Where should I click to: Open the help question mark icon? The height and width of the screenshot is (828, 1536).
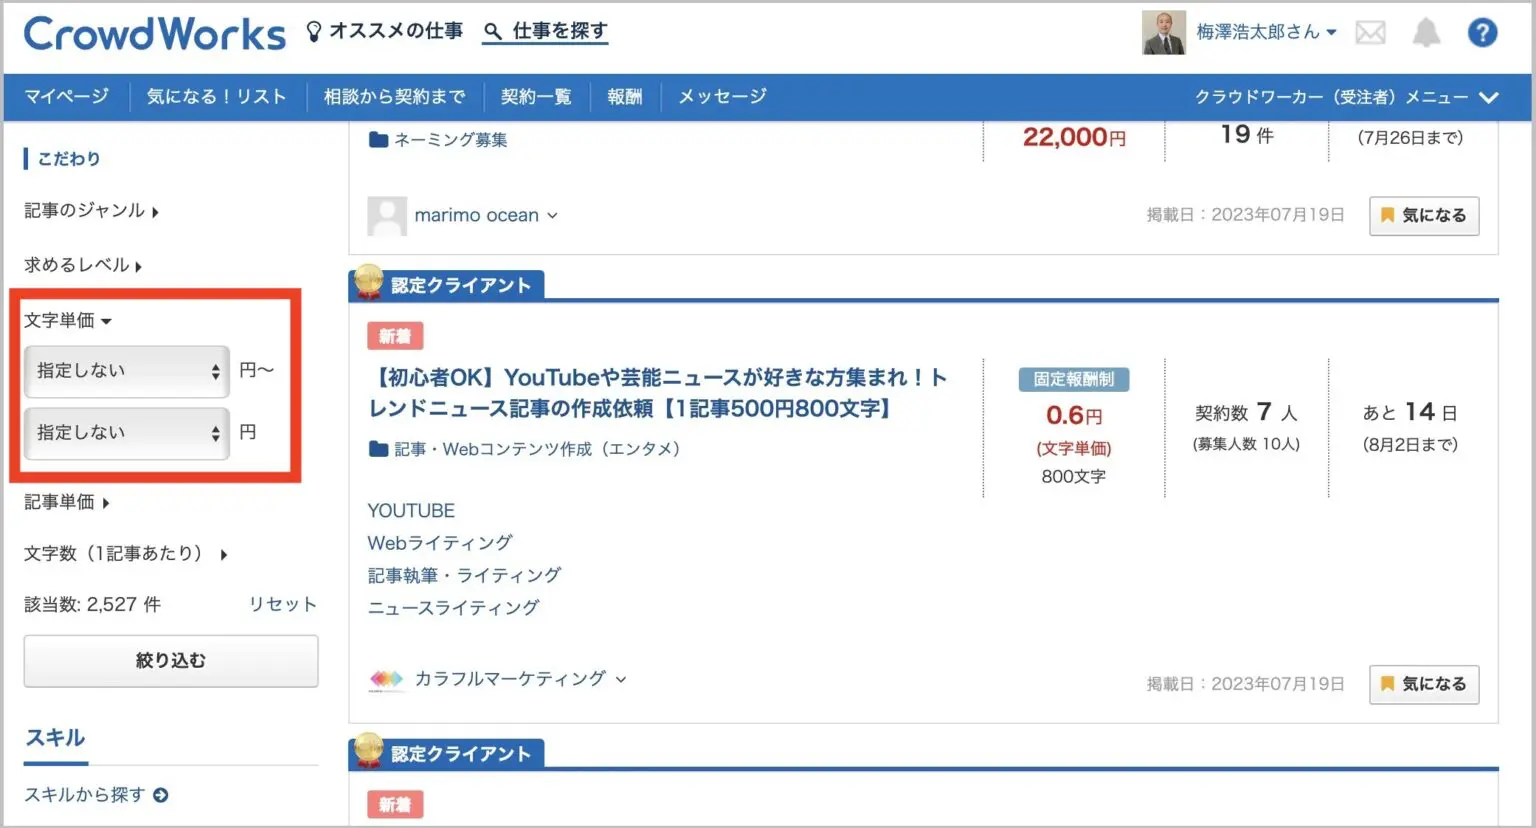(x=1482, y=33)
